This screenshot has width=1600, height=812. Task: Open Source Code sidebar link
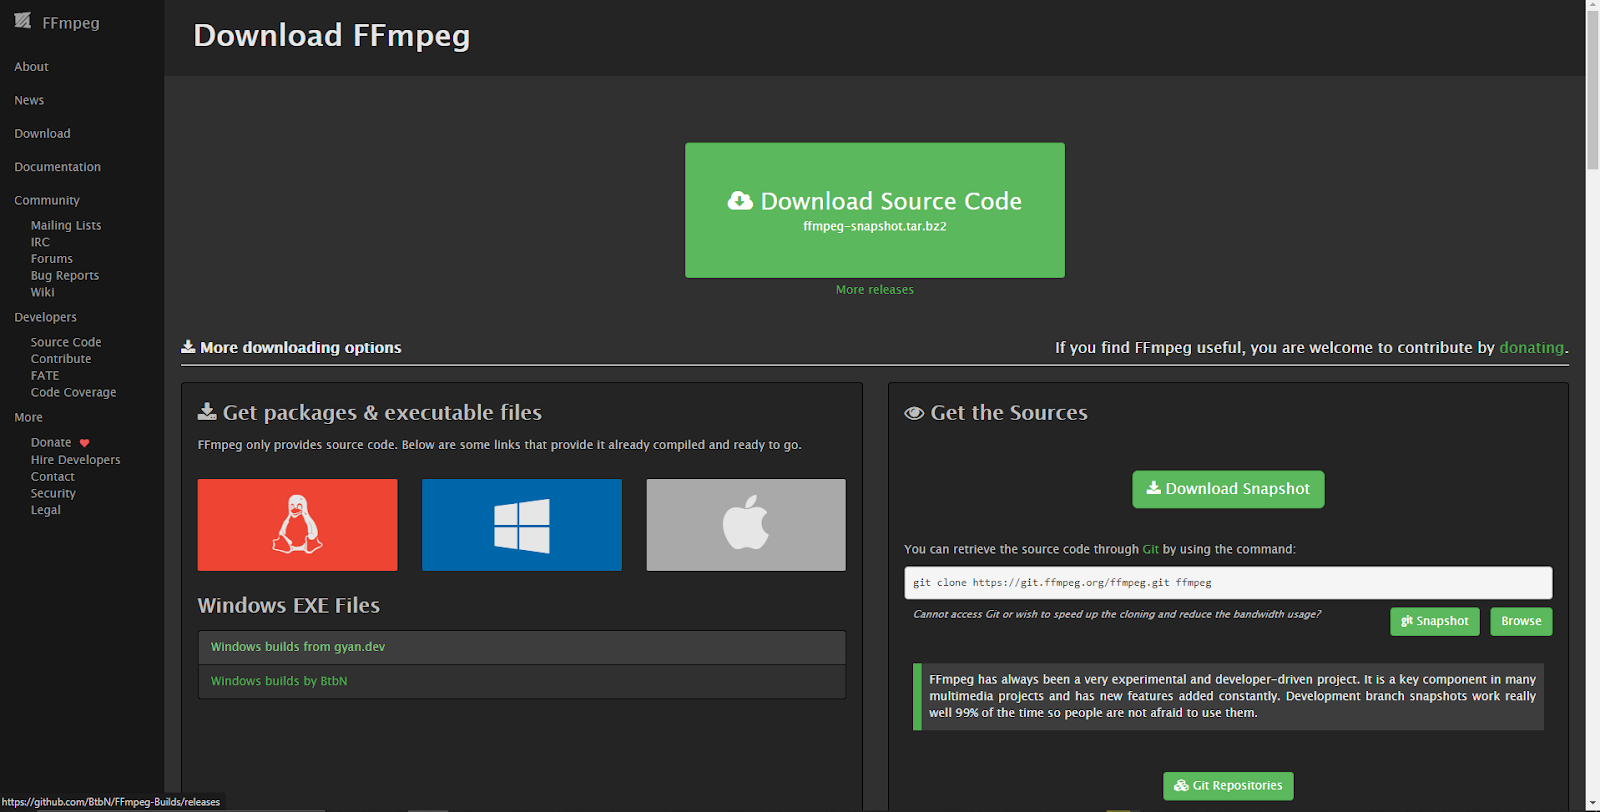coord(66,342)
